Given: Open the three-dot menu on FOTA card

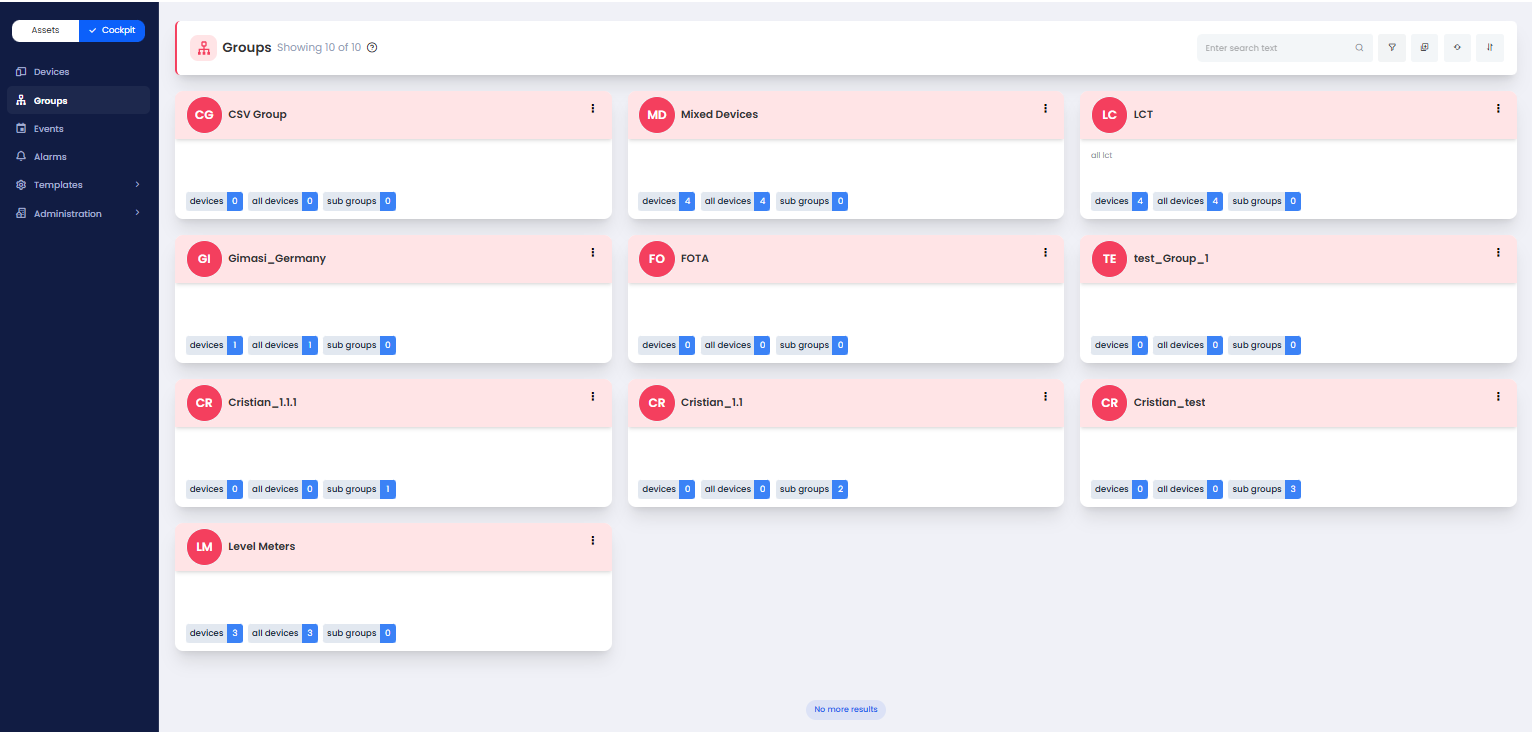Looking at the screenshot, I should [x=1045, y=252].
